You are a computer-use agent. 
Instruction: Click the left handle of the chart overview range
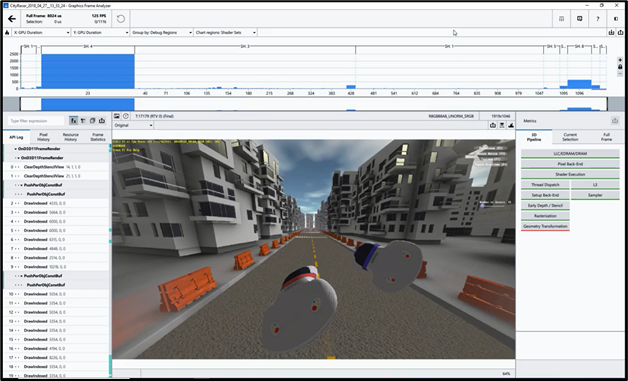pyautogui.click(x=20, y=104)
